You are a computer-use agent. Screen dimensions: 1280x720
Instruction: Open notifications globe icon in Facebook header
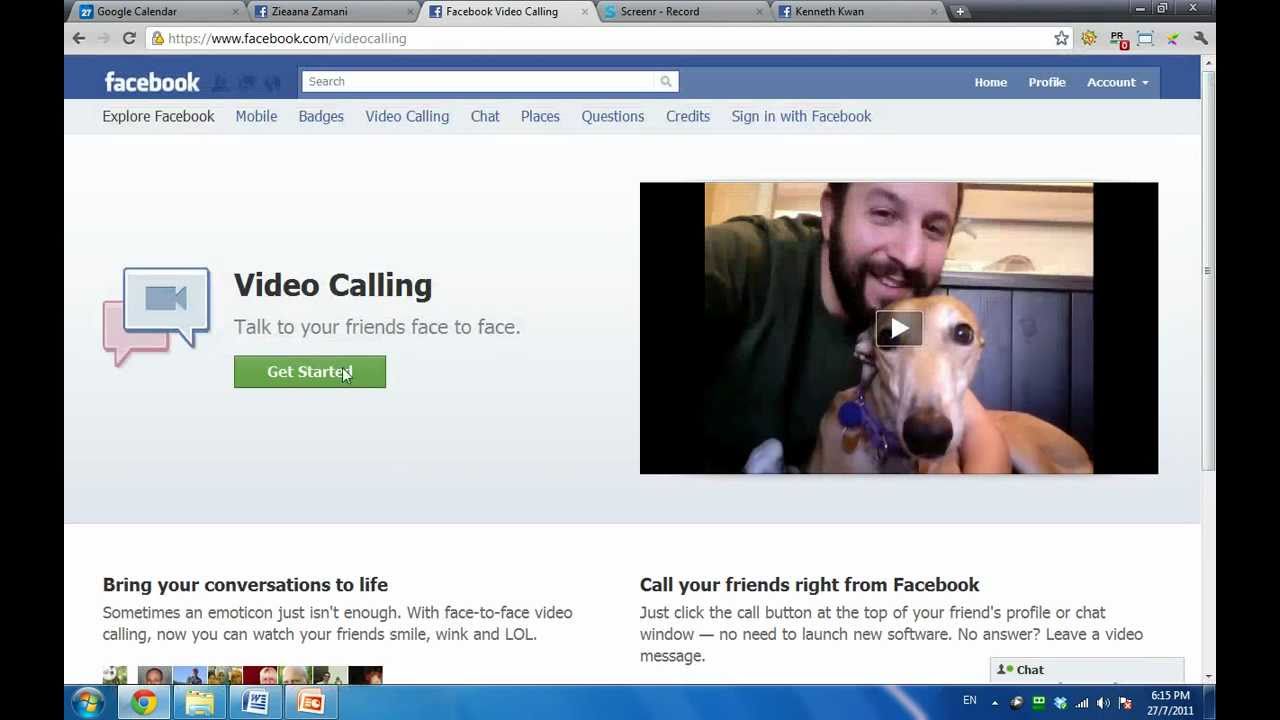point(272,82)
